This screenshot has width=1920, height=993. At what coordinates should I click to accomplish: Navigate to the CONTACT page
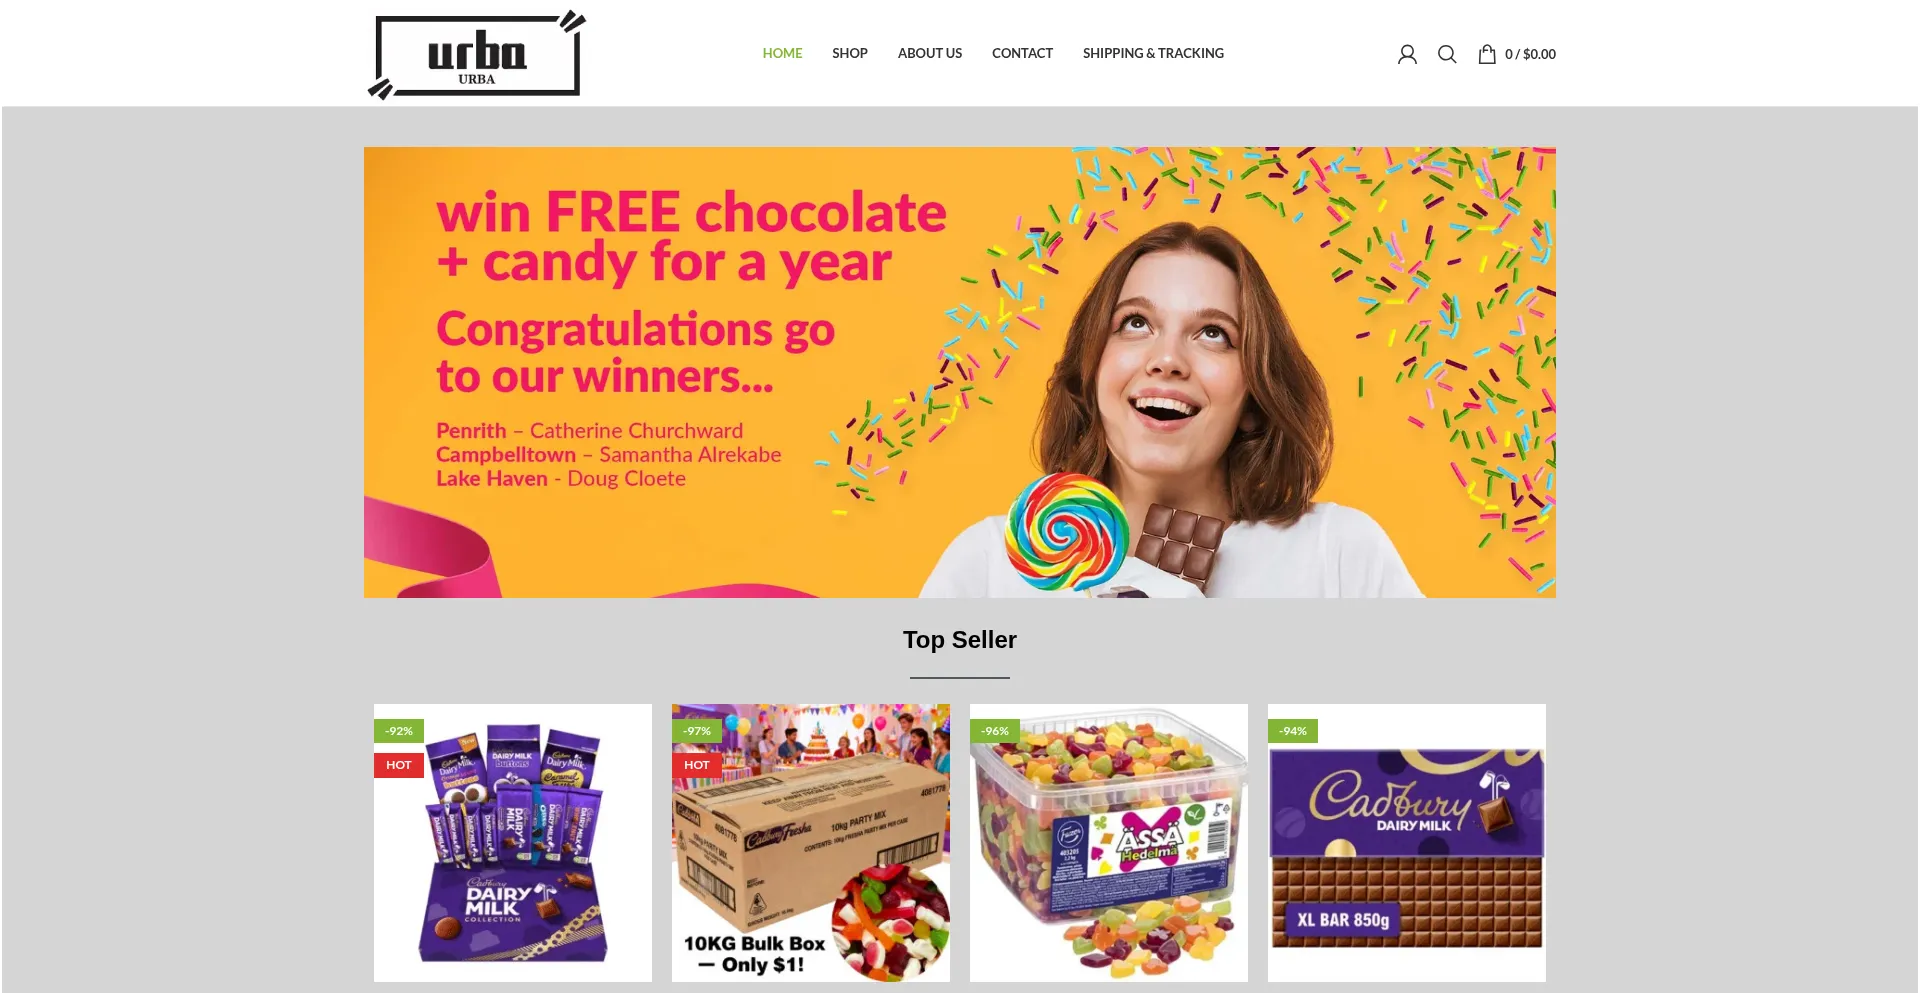coord(1022,53)
